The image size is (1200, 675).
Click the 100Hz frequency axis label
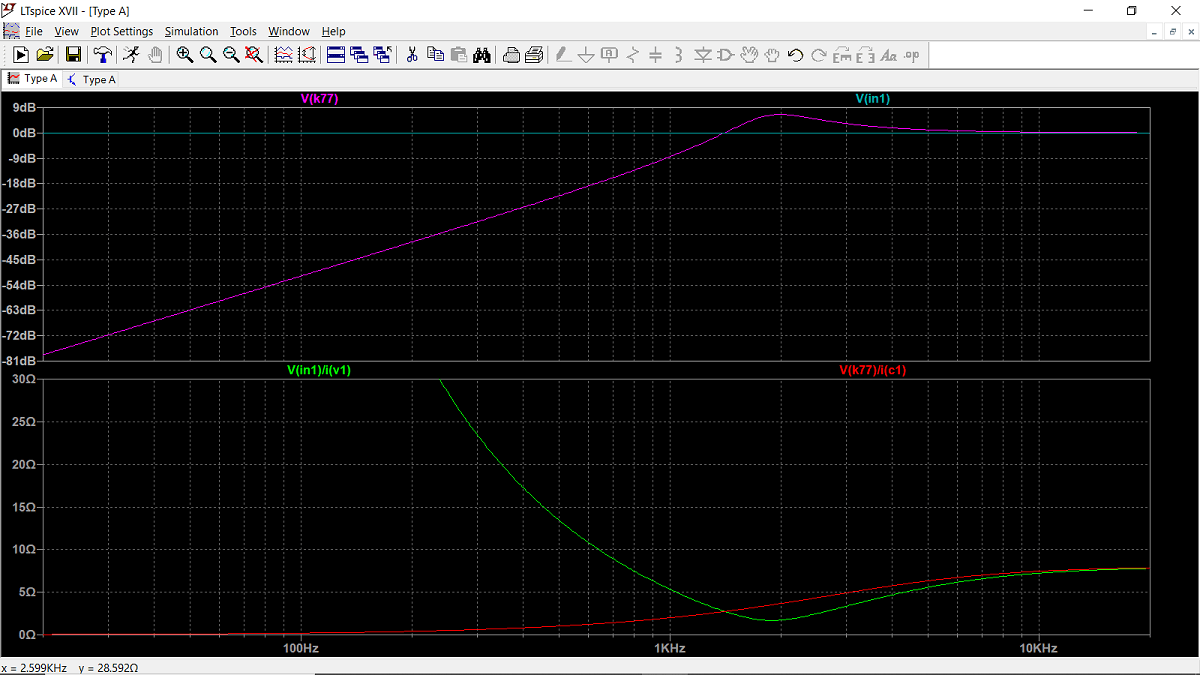tap(301, 648)
